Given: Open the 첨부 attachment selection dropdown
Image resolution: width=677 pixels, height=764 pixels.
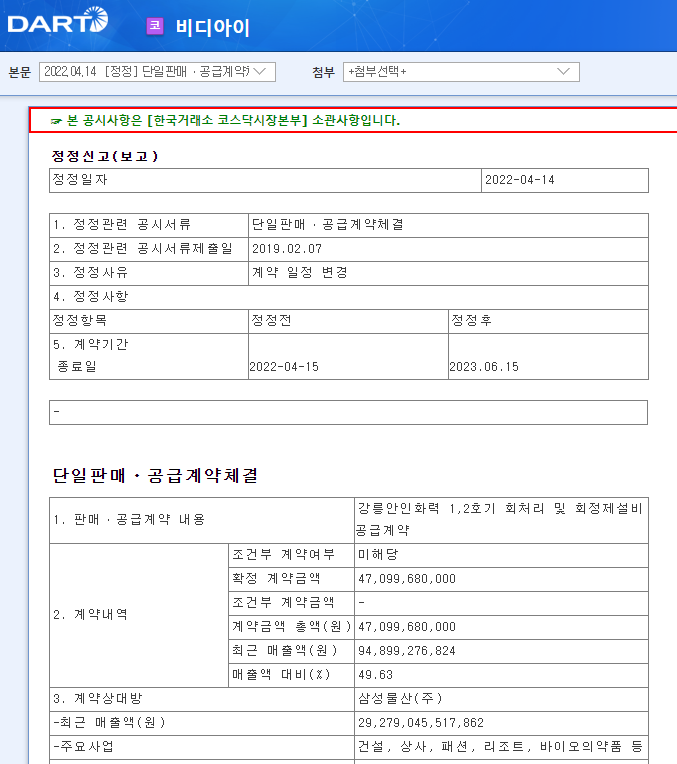Looking at the screenshot, I should click(x=461, y=72).
